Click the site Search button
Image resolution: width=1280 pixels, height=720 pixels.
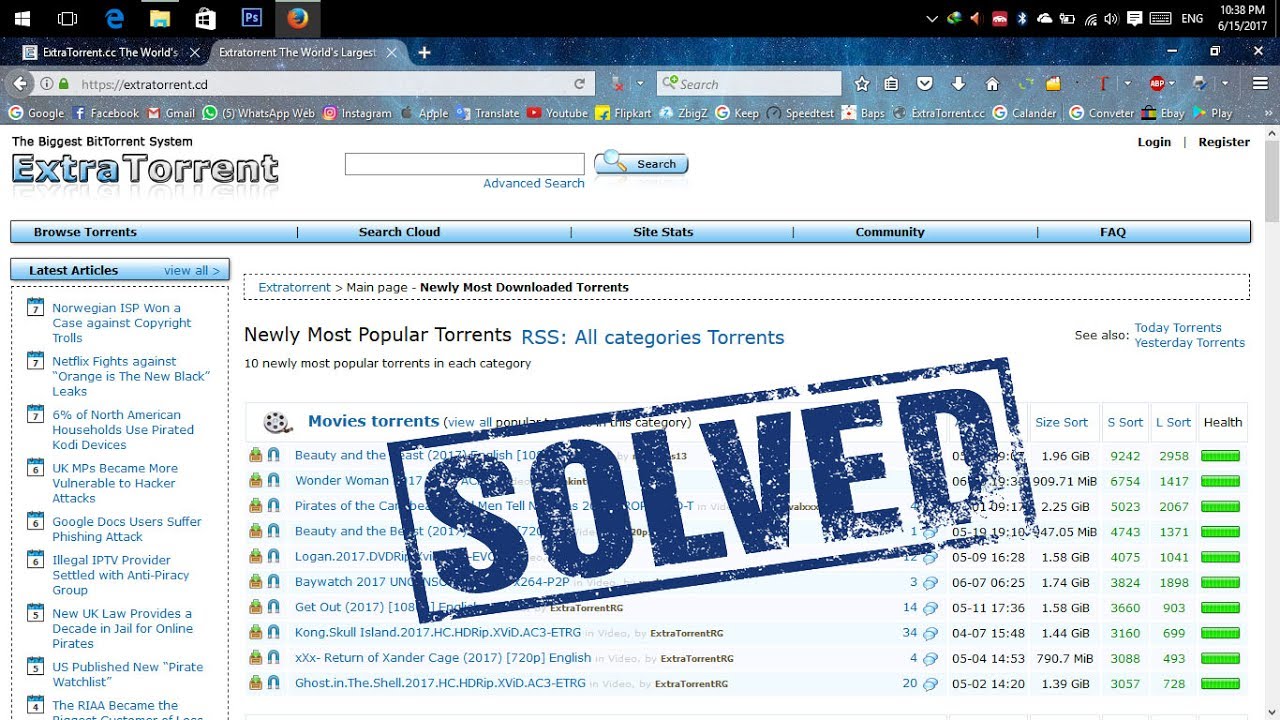pyautogui.click(x=641, y=164)
